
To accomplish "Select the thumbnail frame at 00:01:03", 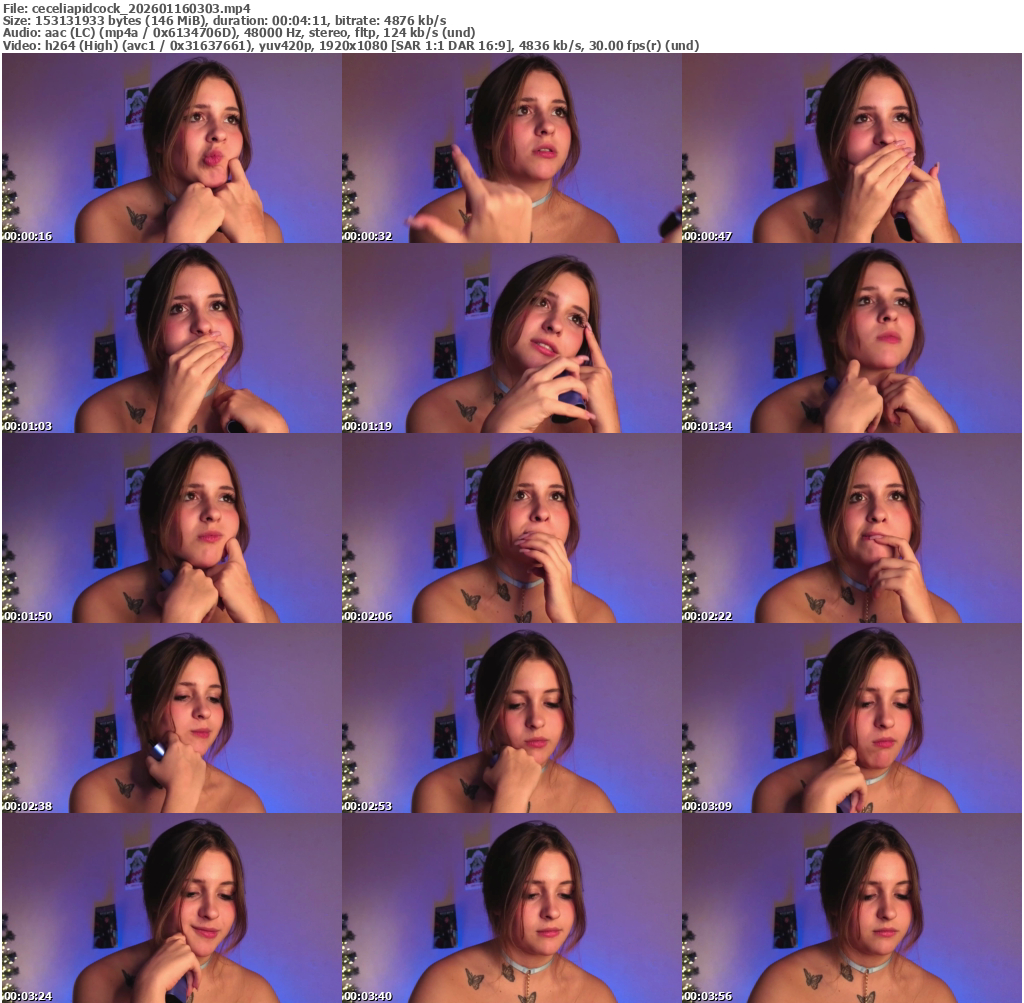I will (172, 338).
